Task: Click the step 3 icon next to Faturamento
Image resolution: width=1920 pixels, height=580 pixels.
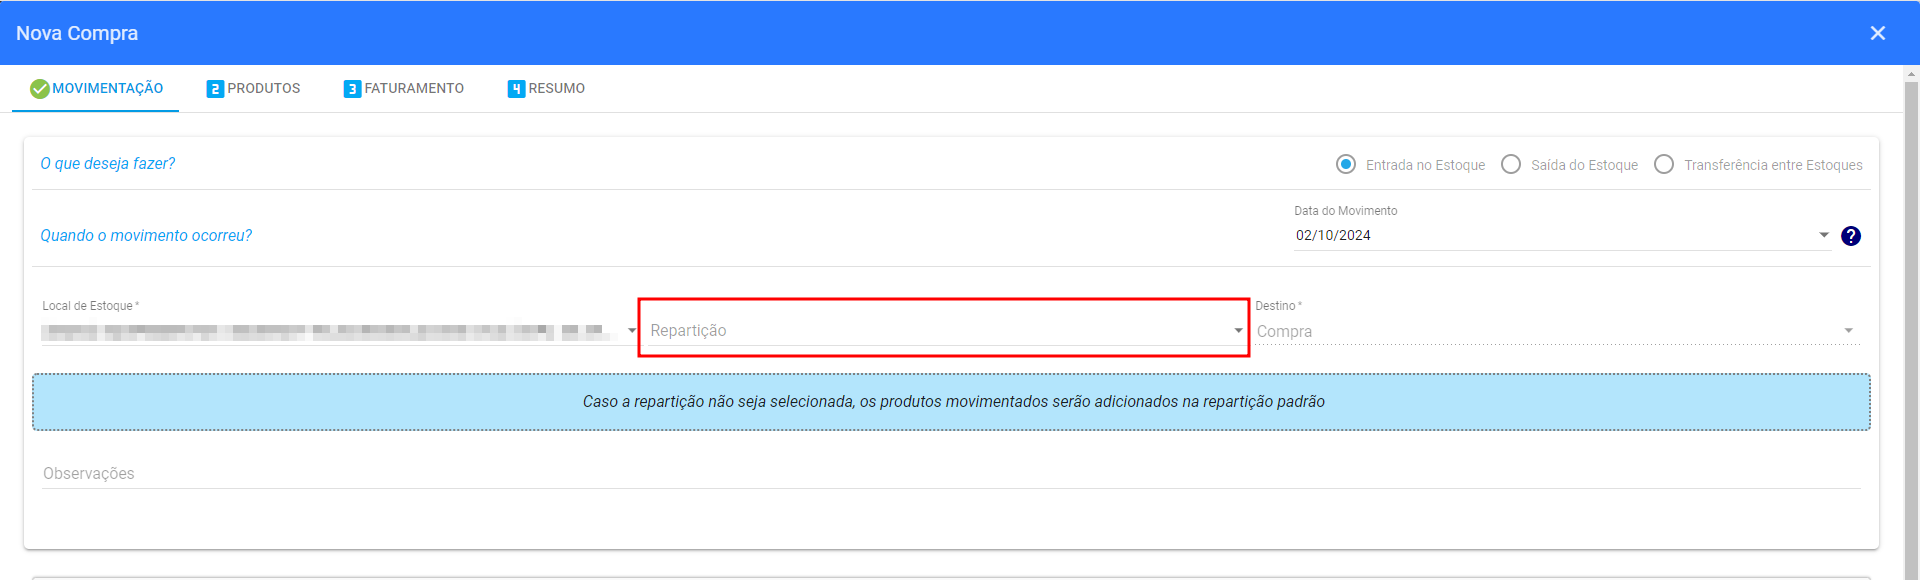Action: pyautogui.click(x=352, y=89)
